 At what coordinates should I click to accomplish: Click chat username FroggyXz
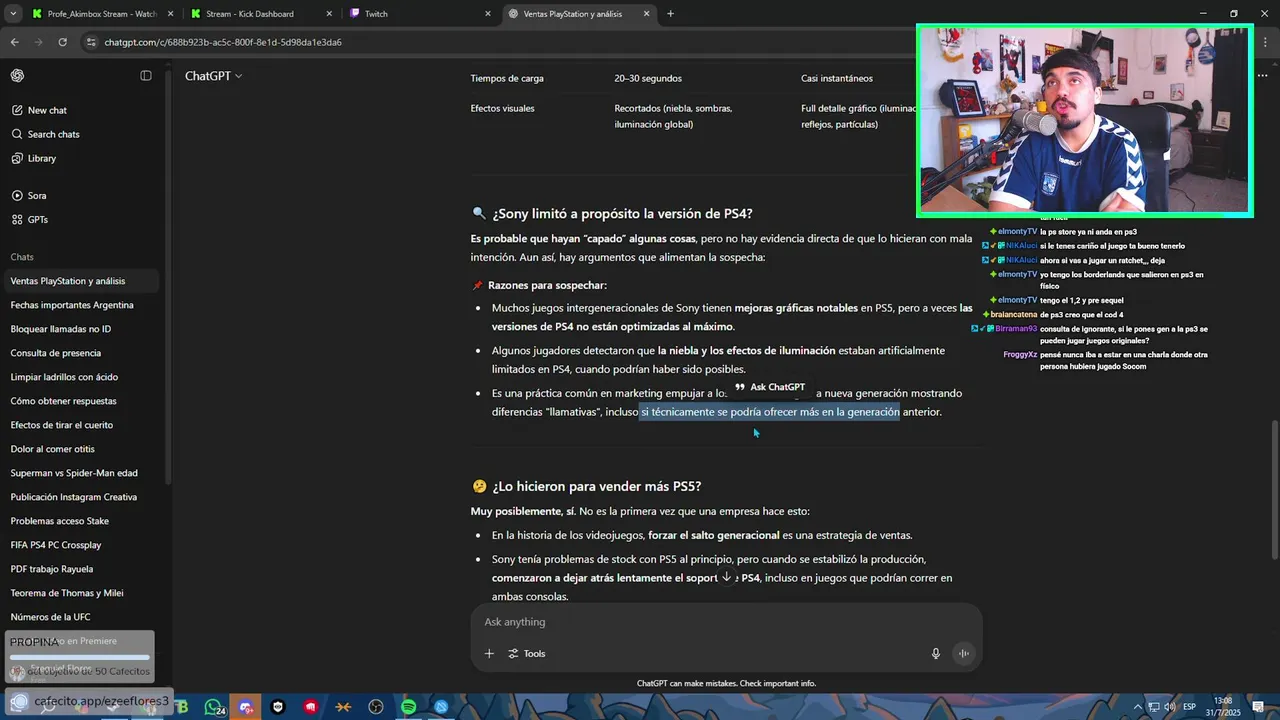(x=1020, y=355)
